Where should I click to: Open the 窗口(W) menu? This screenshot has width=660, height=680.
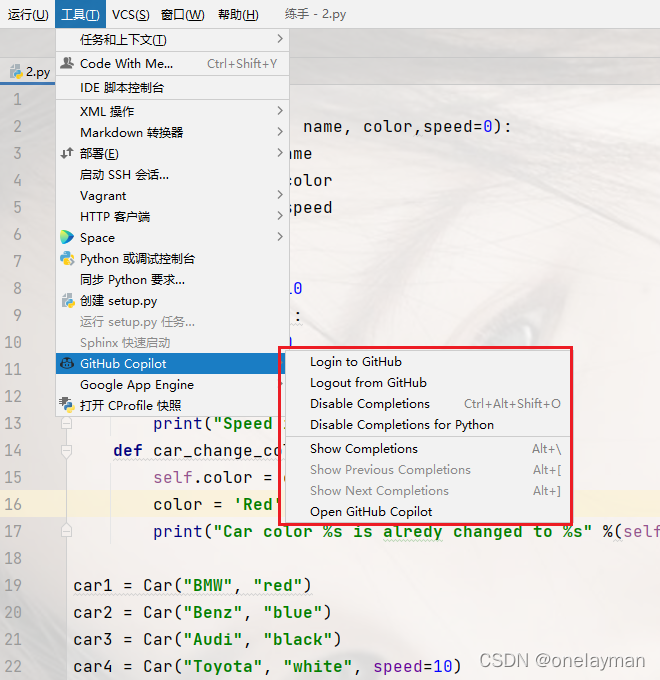[x=183, y=14]
